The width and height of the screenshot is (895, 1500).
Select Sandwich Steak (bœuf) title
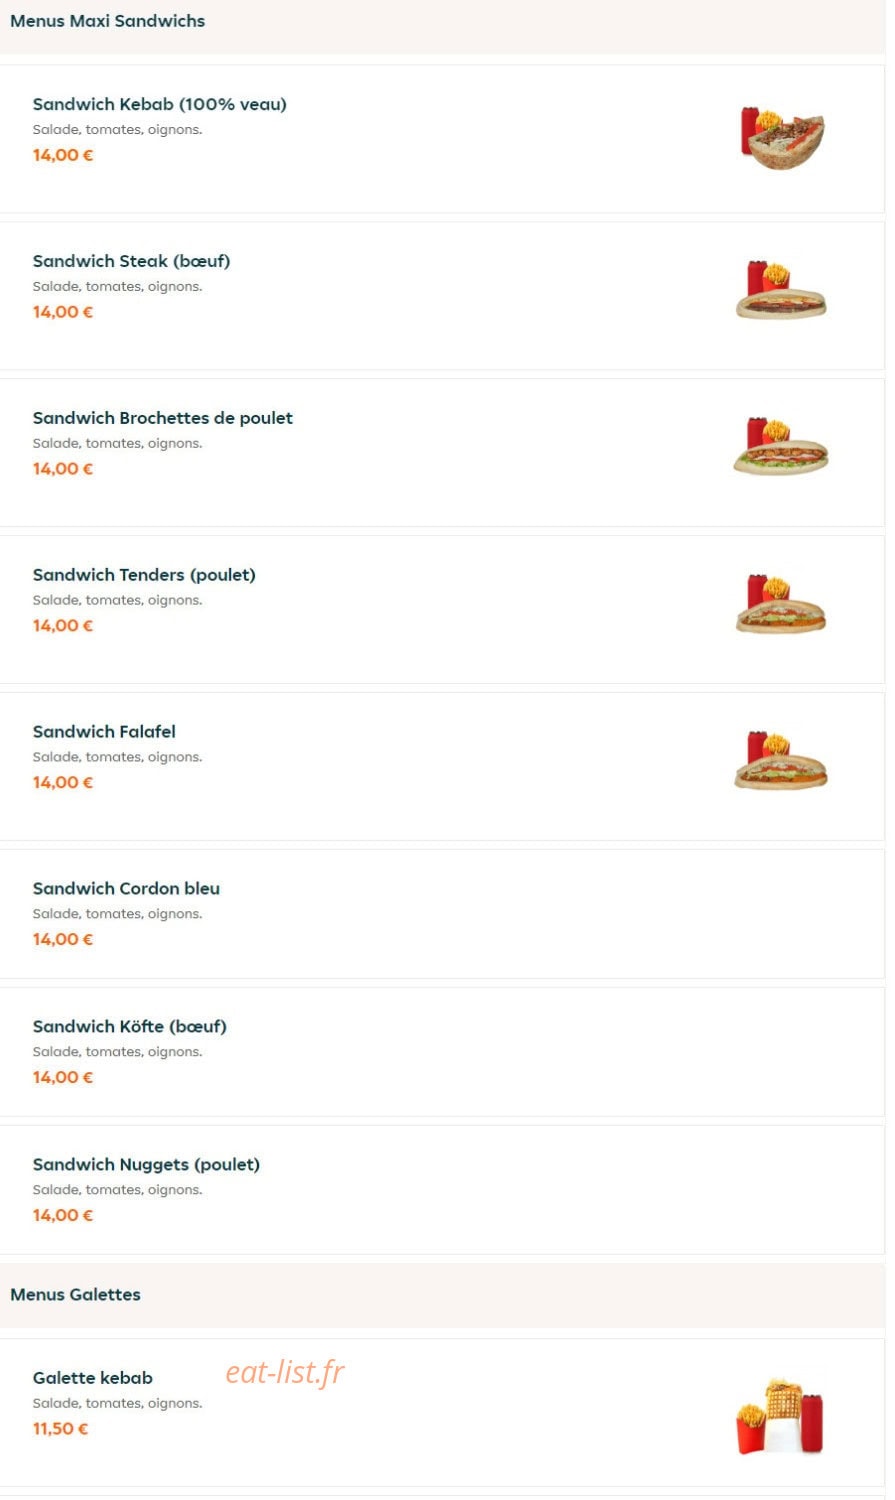[131, 261]
